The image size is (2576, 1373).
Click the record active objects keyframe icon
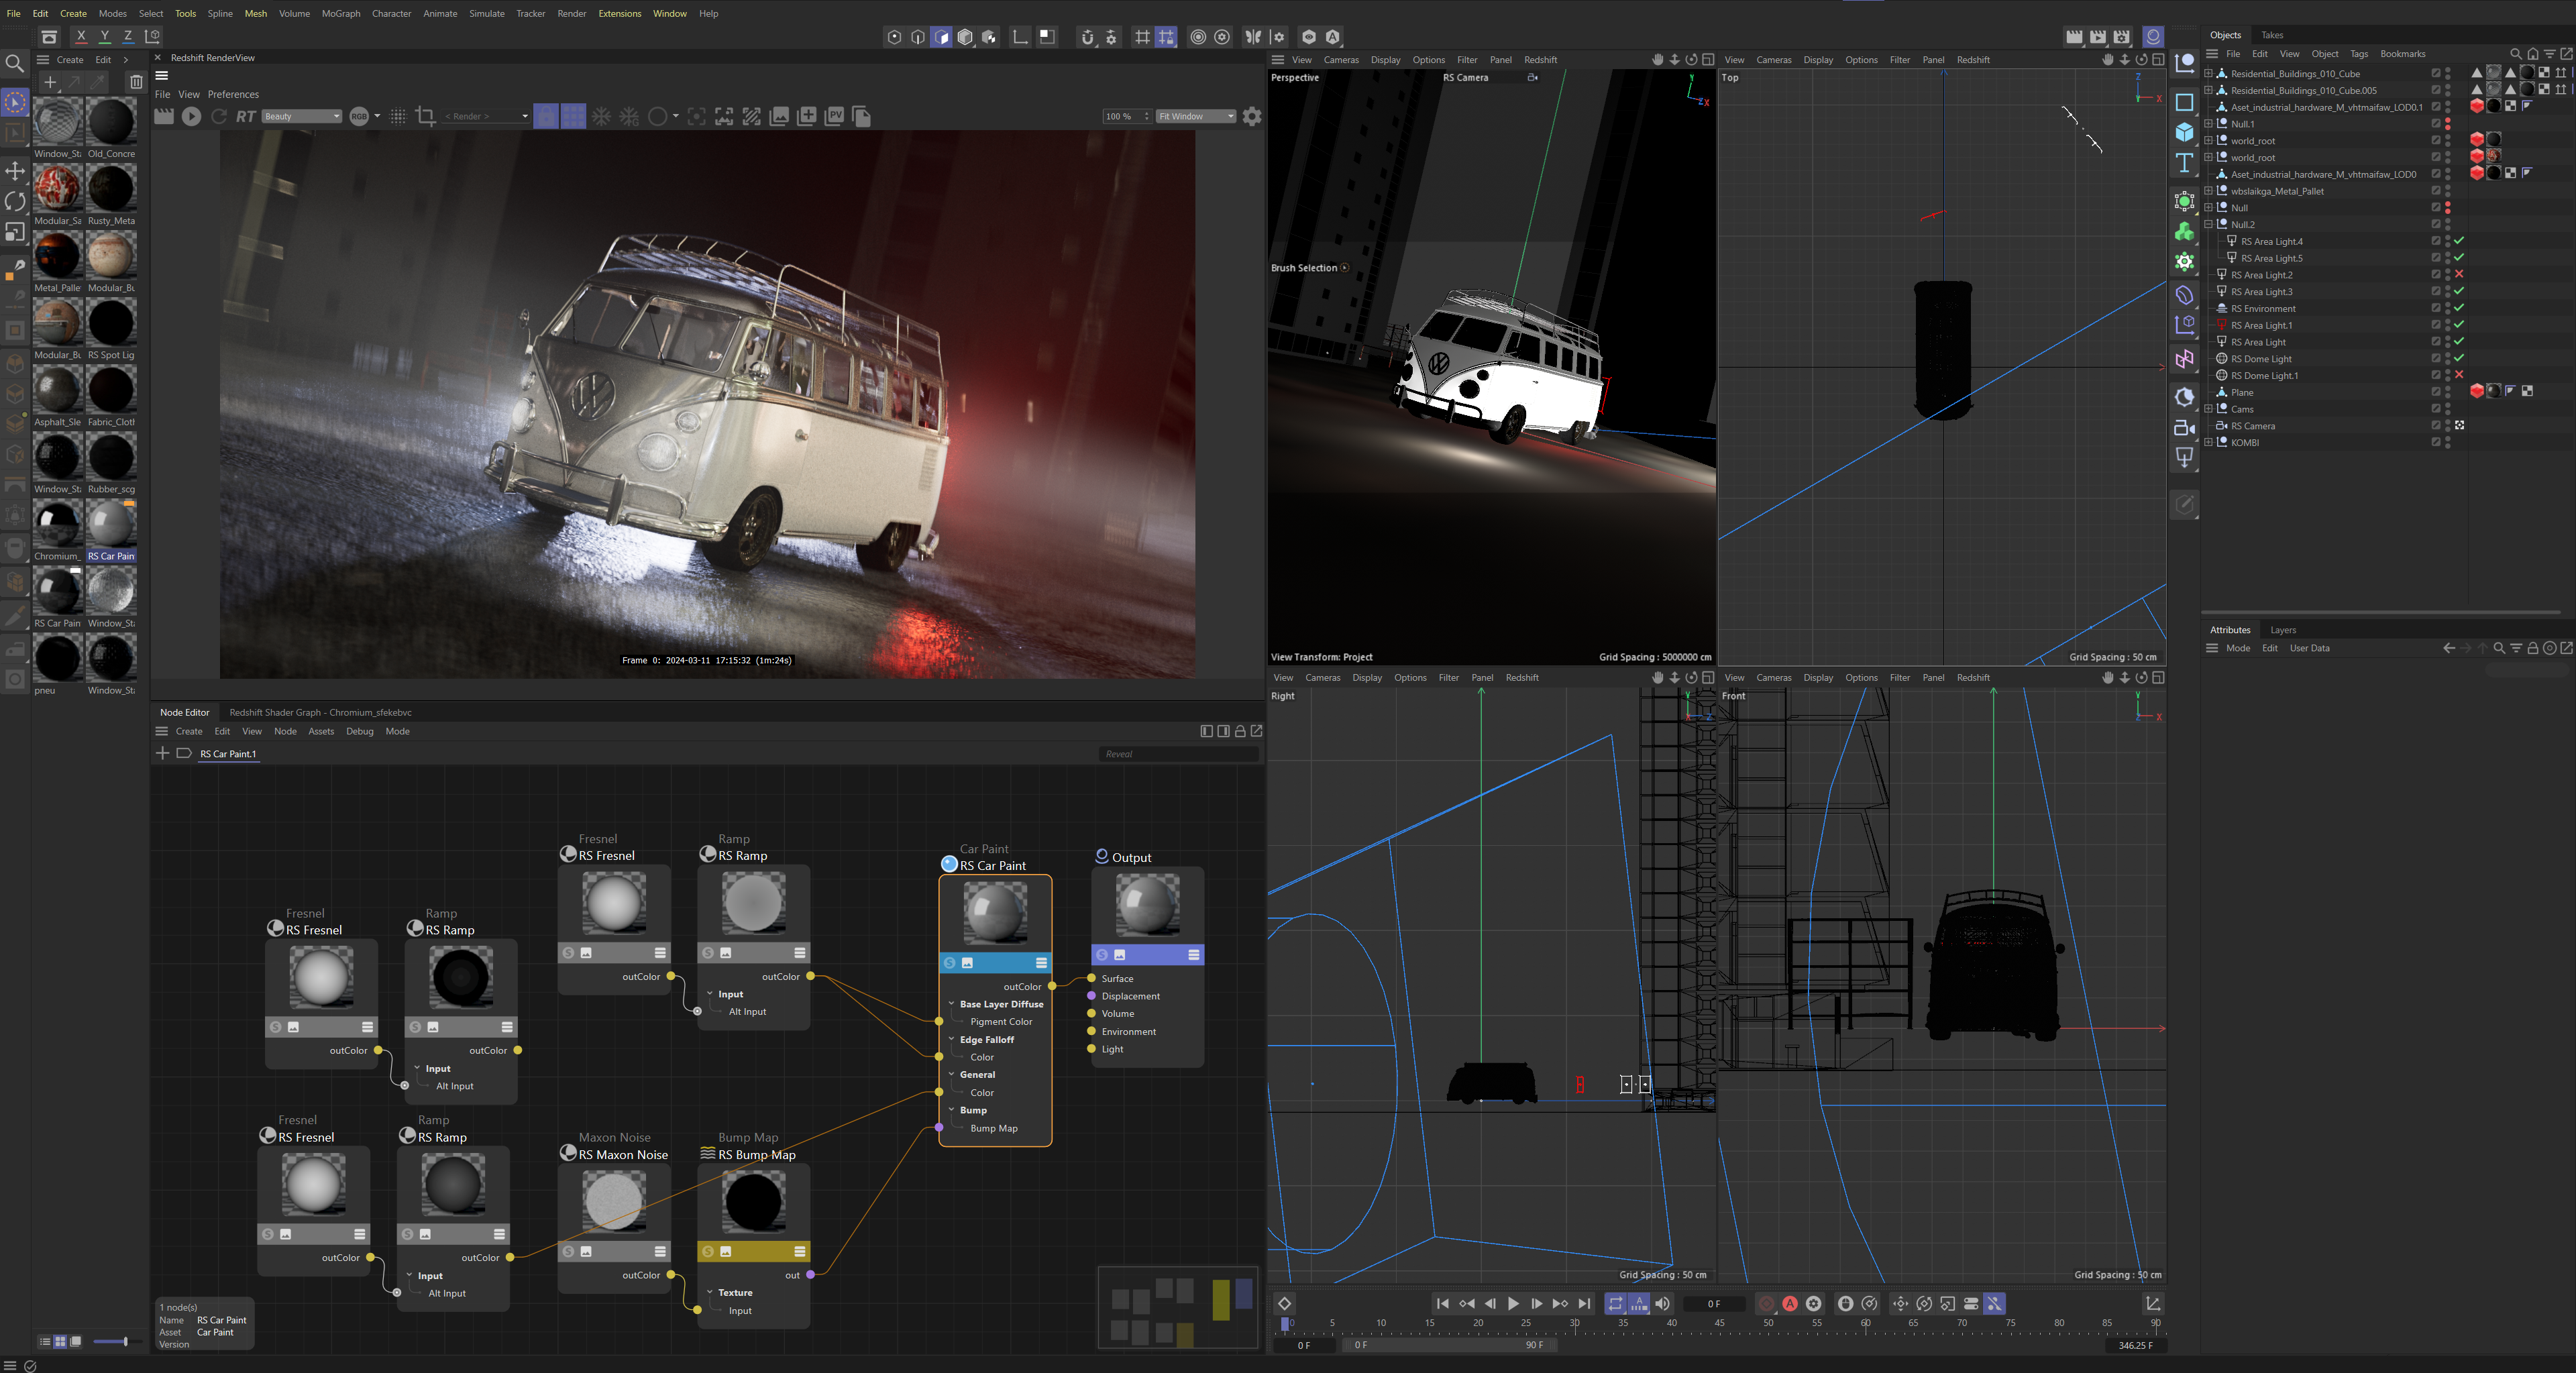pos(1767,1303)
